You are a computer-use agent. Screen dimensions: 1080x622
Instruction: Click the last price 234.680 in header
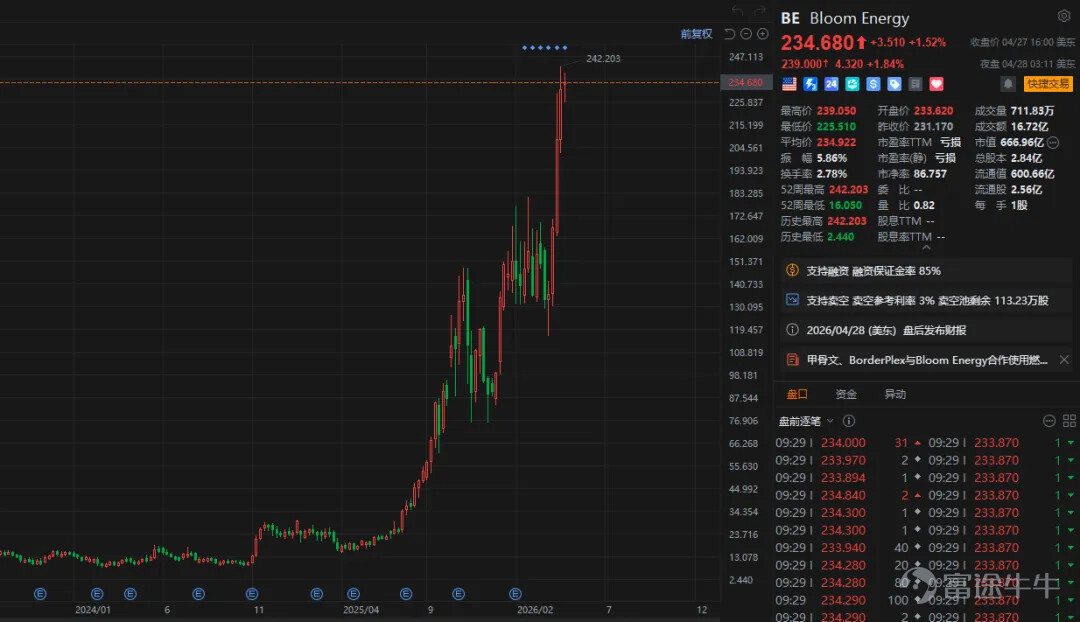point(817,43)
